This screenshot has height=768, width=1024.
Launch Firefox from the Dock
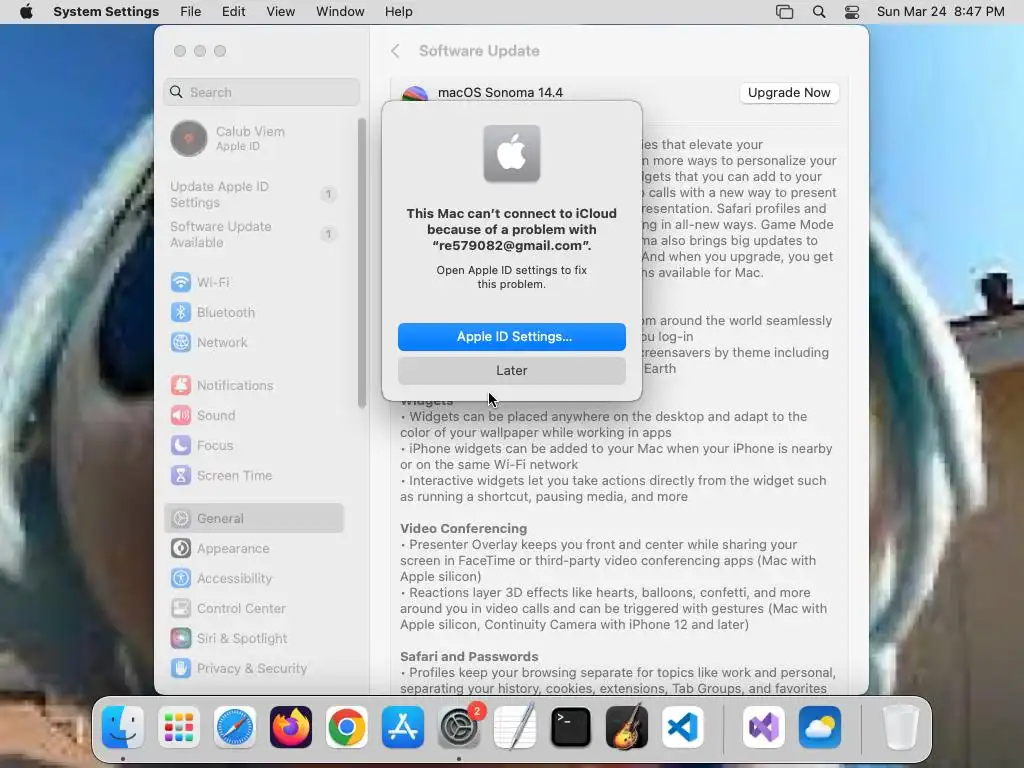(x=291, y=727)
